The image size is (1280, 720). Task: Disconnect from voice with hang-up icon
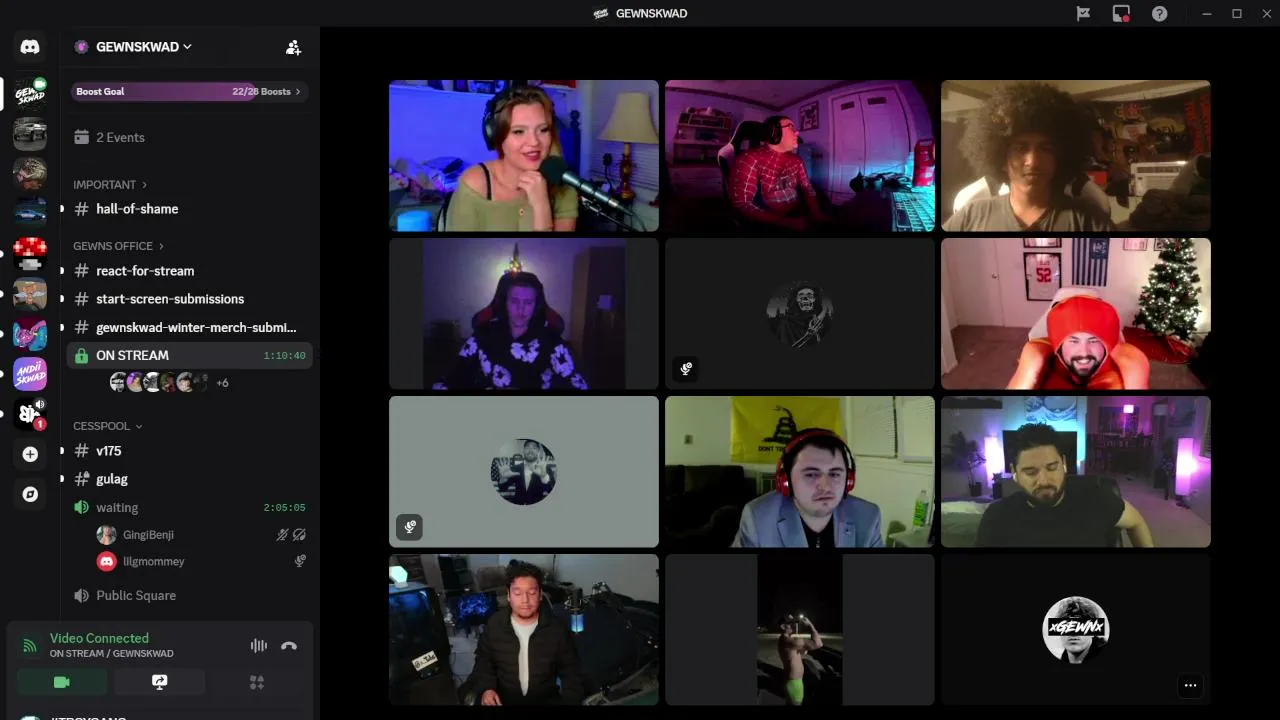[289, 645]
